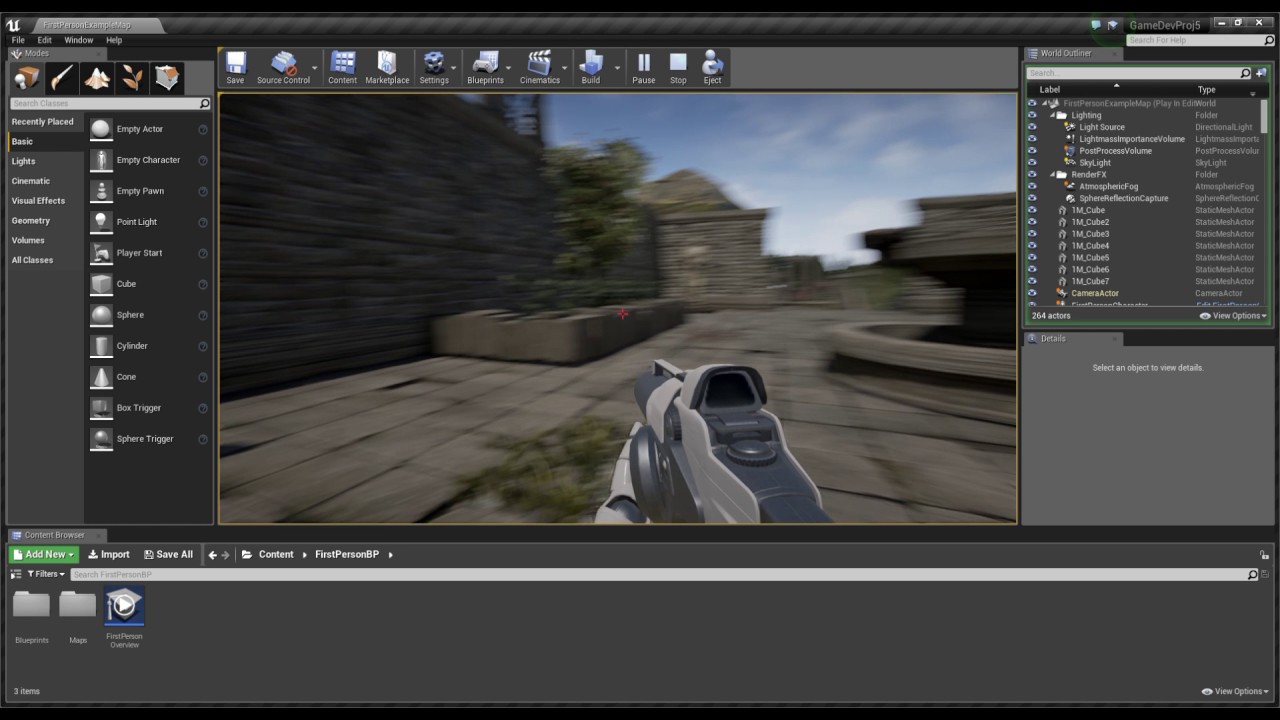
Task: Open Source Control dropdown arrow
Action: pyautogui.click(x=315, y=68)
